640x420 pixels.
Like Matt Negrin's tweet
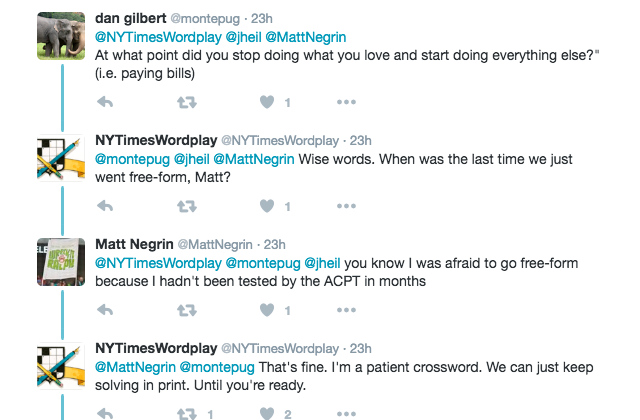click(x=267, y=310)
